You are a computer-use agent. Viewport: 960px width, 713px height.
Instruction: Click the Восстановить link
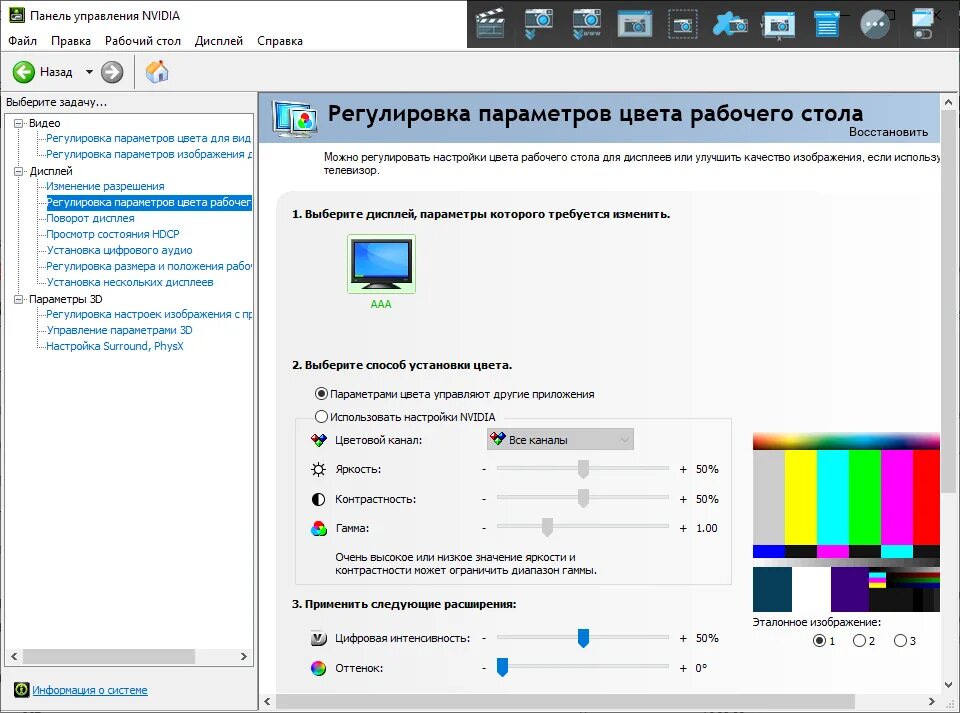pyautogui.click(x=888, y=132)
